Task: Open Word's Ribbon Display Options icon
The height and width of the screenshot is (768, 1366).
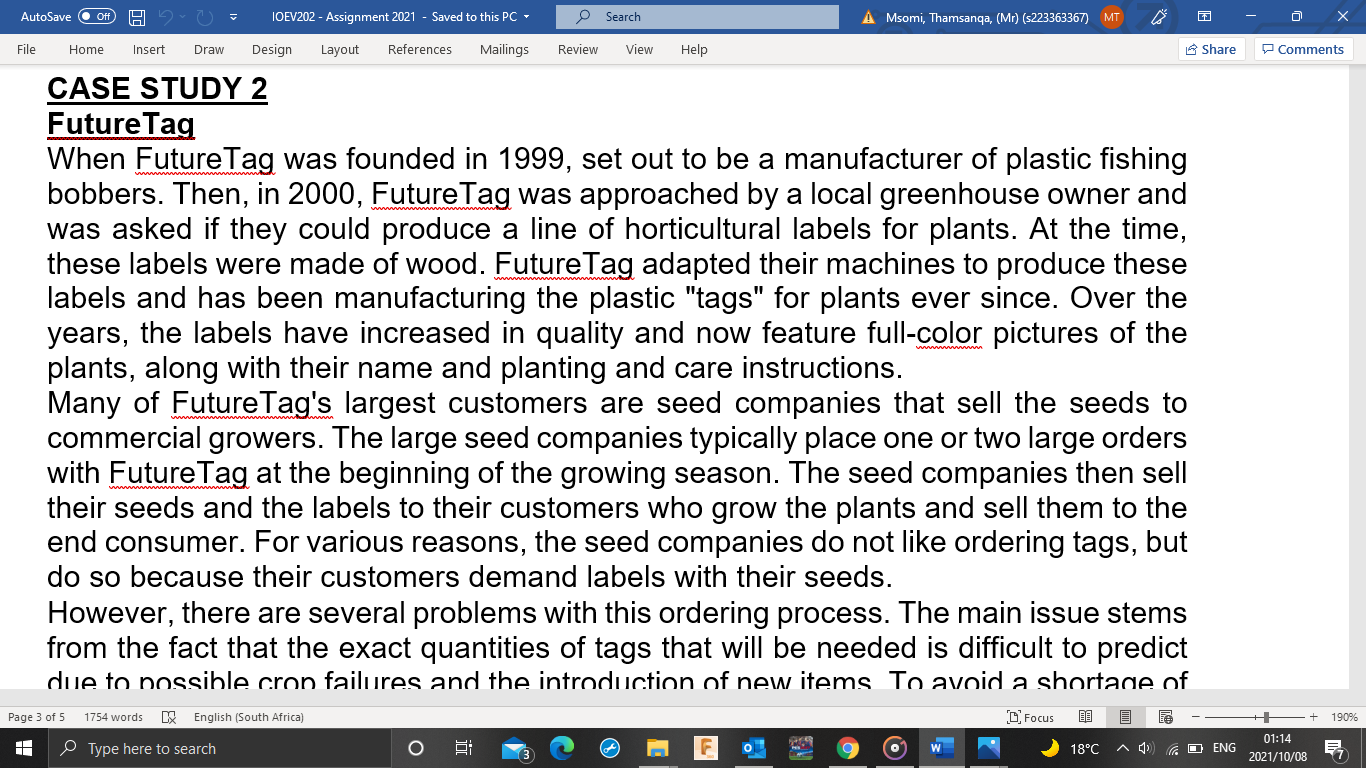Action: point(1203,16)
